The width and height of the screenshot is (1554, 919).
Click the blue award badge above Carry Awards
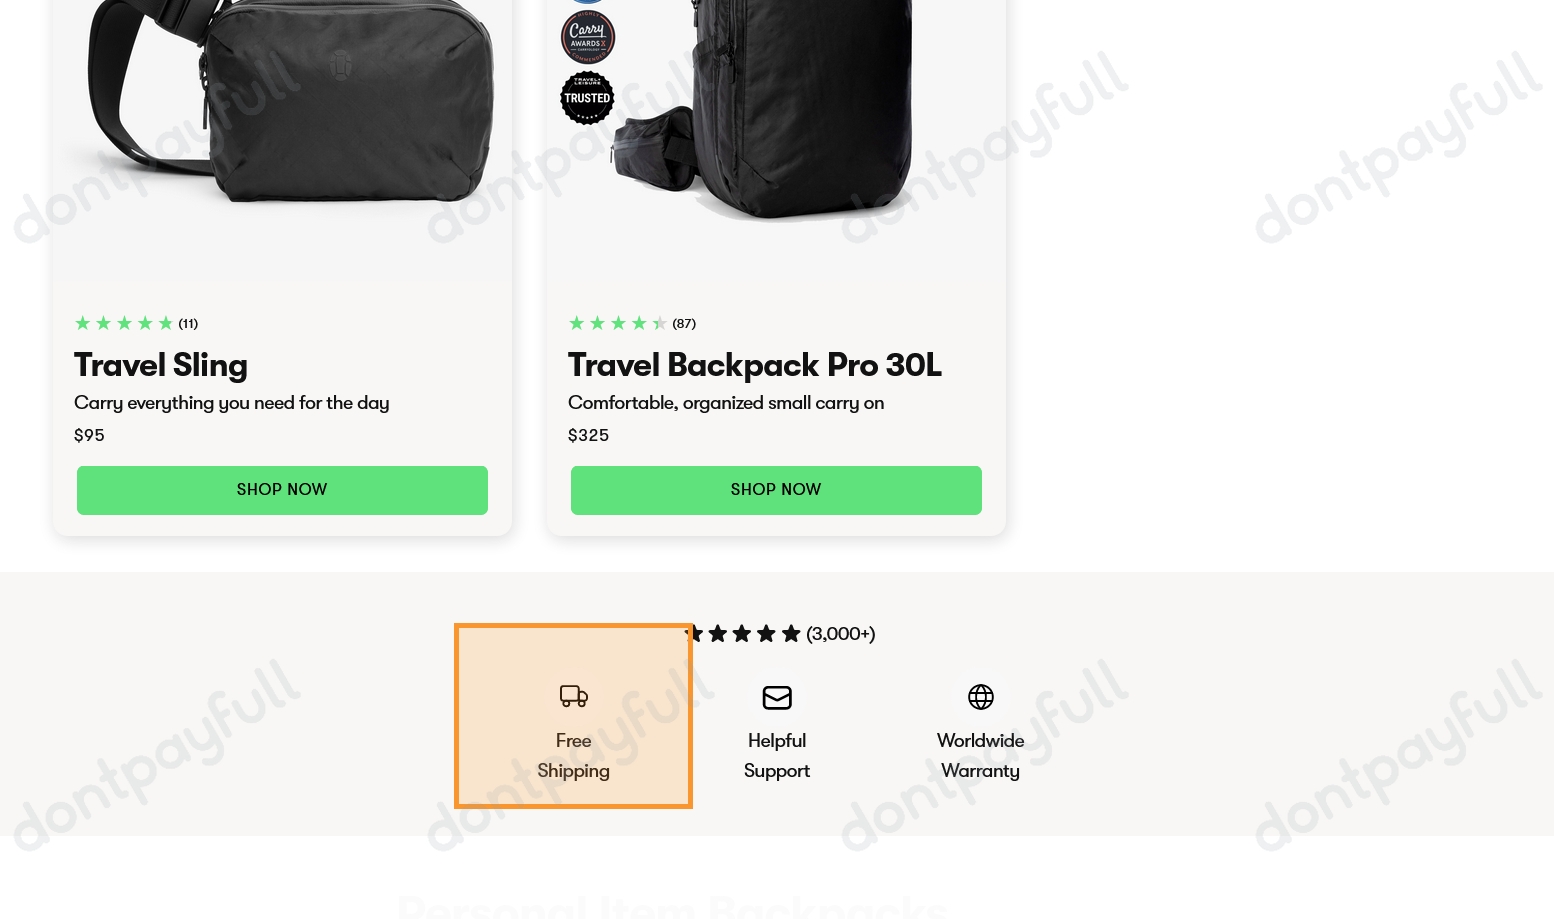[x=587, y=2]
